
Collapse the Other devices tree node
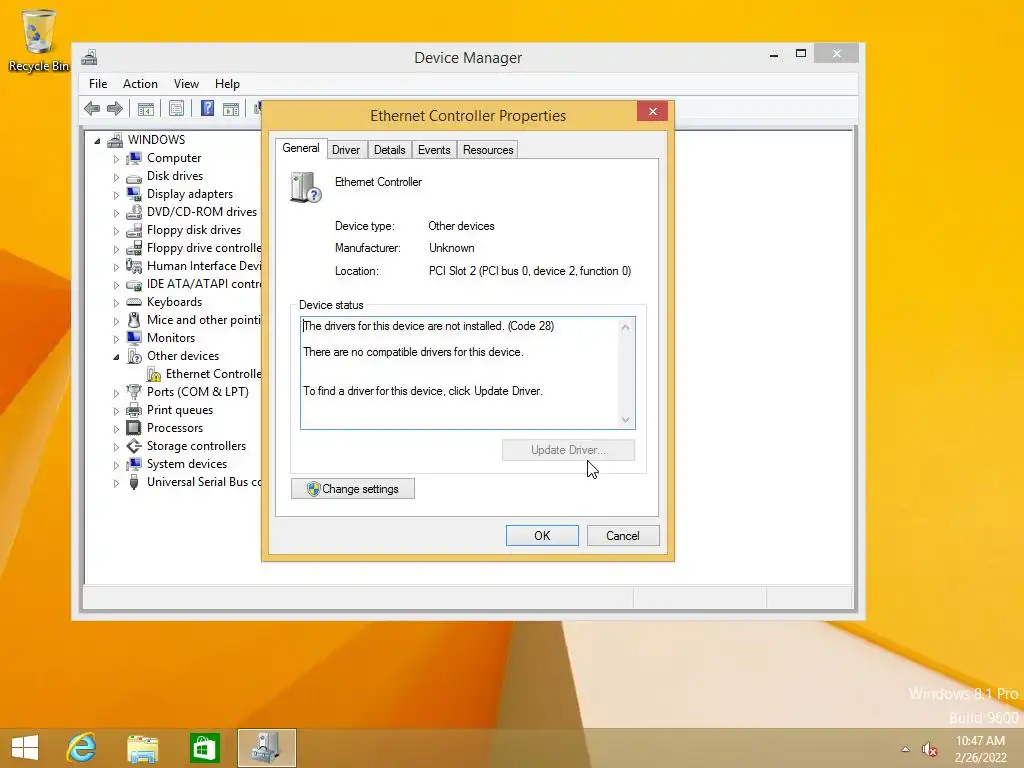click(116, 357)
